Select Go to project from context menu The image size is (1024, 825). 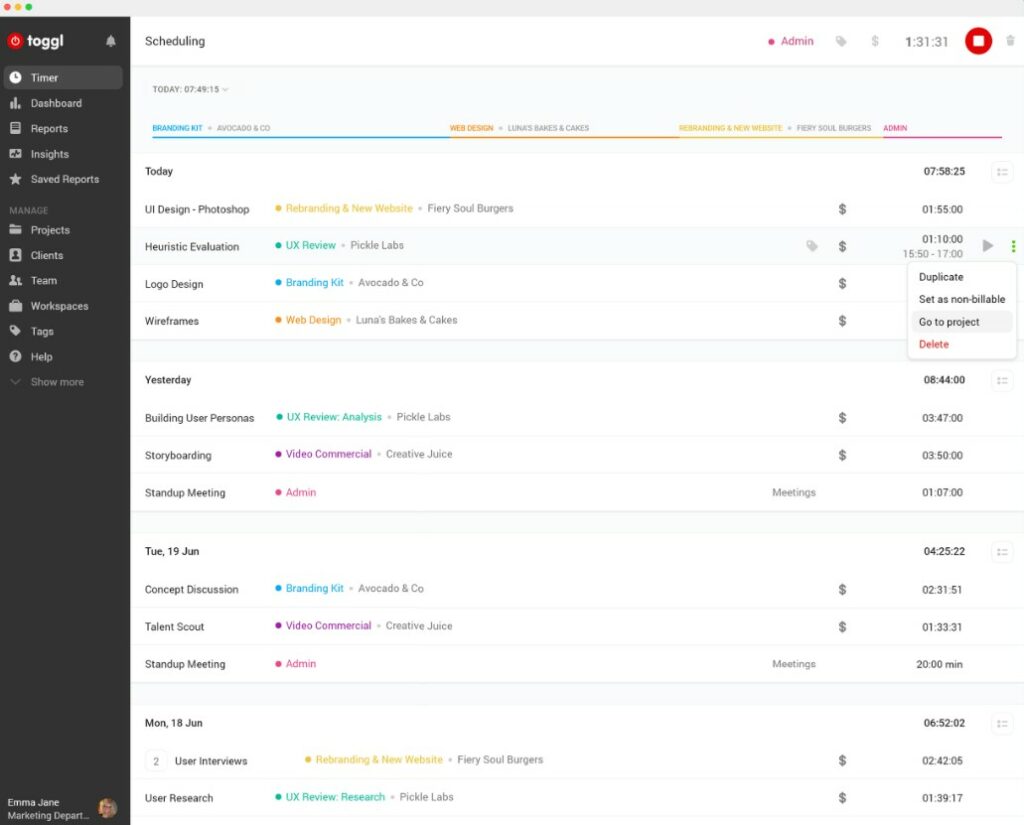(947, 321)
